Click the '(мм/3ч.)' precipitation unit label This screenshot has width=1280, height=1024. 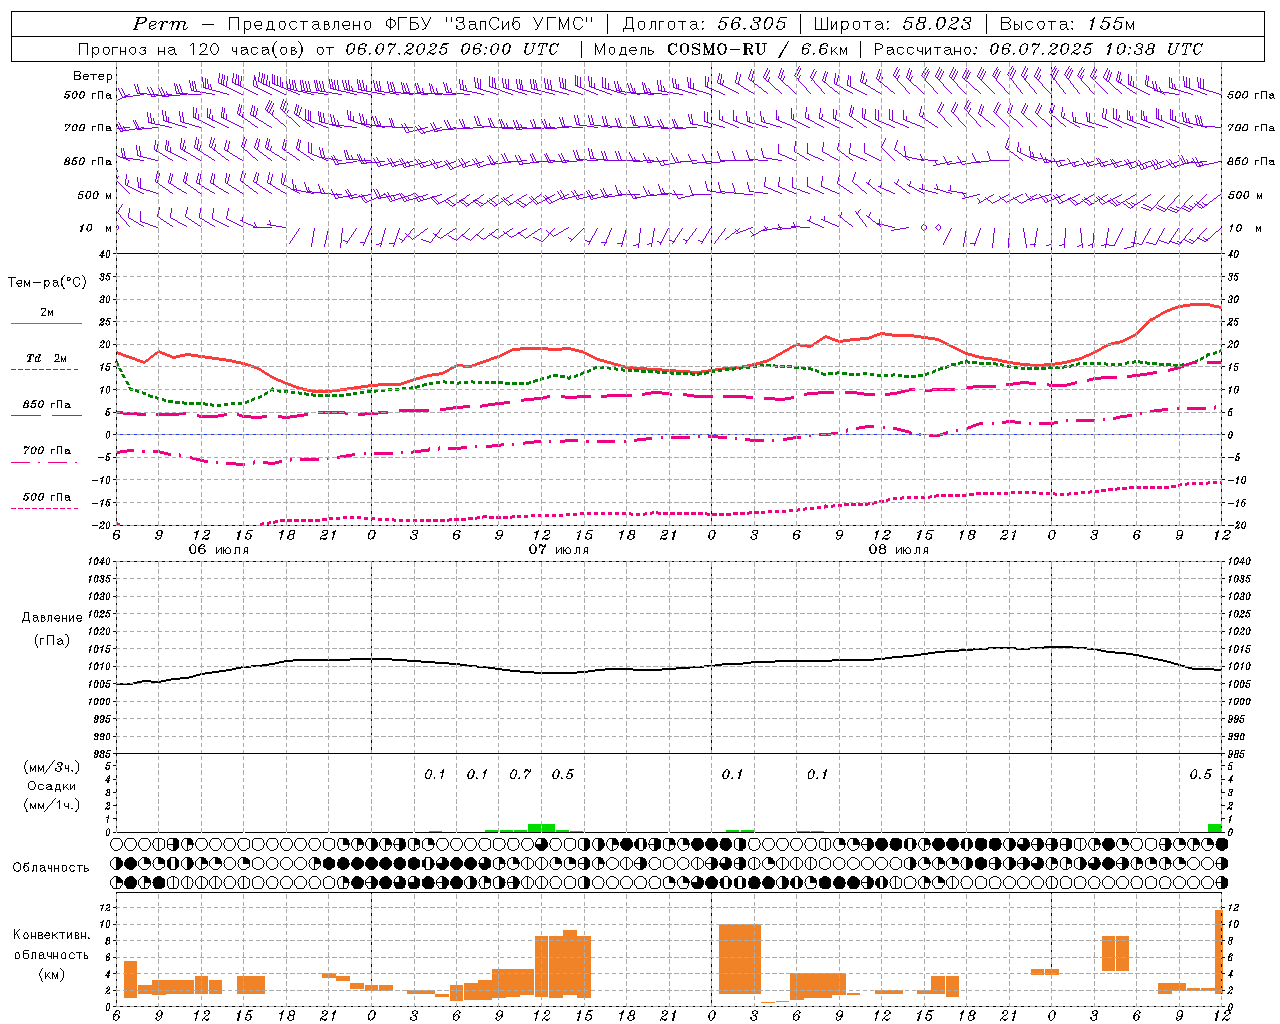click(52, 767)
